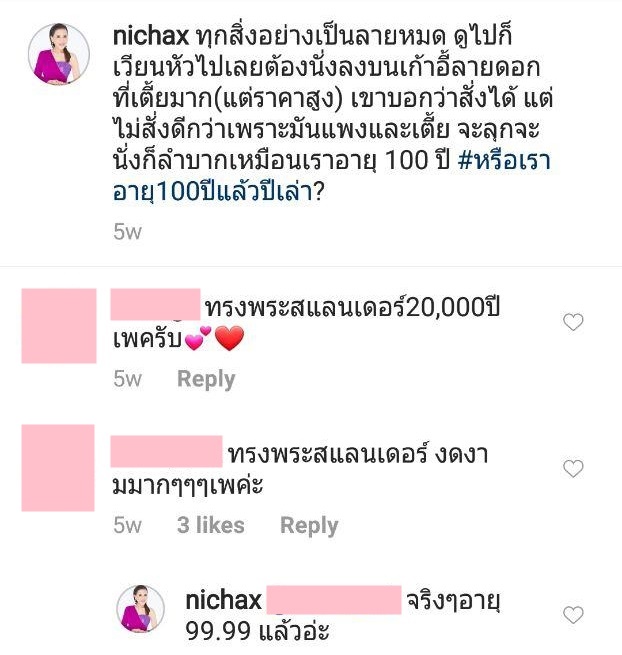Open the first commenter's redacted username

(x=155, y=305)
